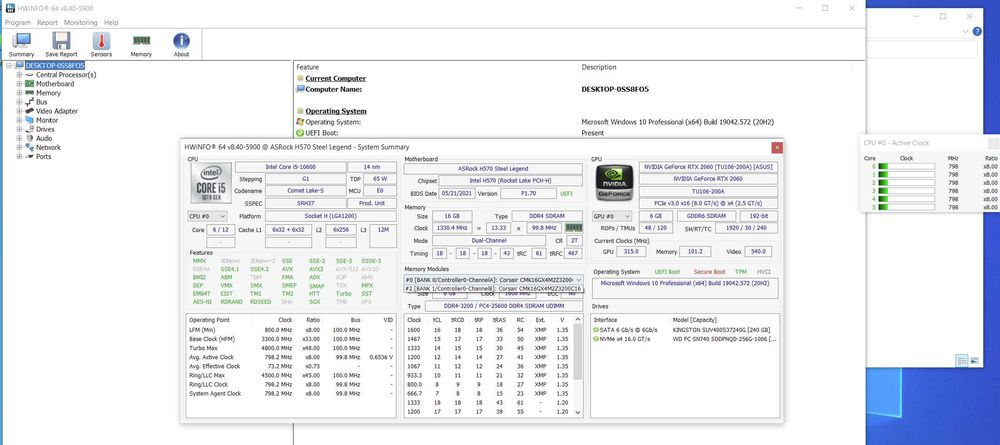
Task: Click the Base Clock (HFM) row
Action: pyautogui.click(x=293, y=339)
